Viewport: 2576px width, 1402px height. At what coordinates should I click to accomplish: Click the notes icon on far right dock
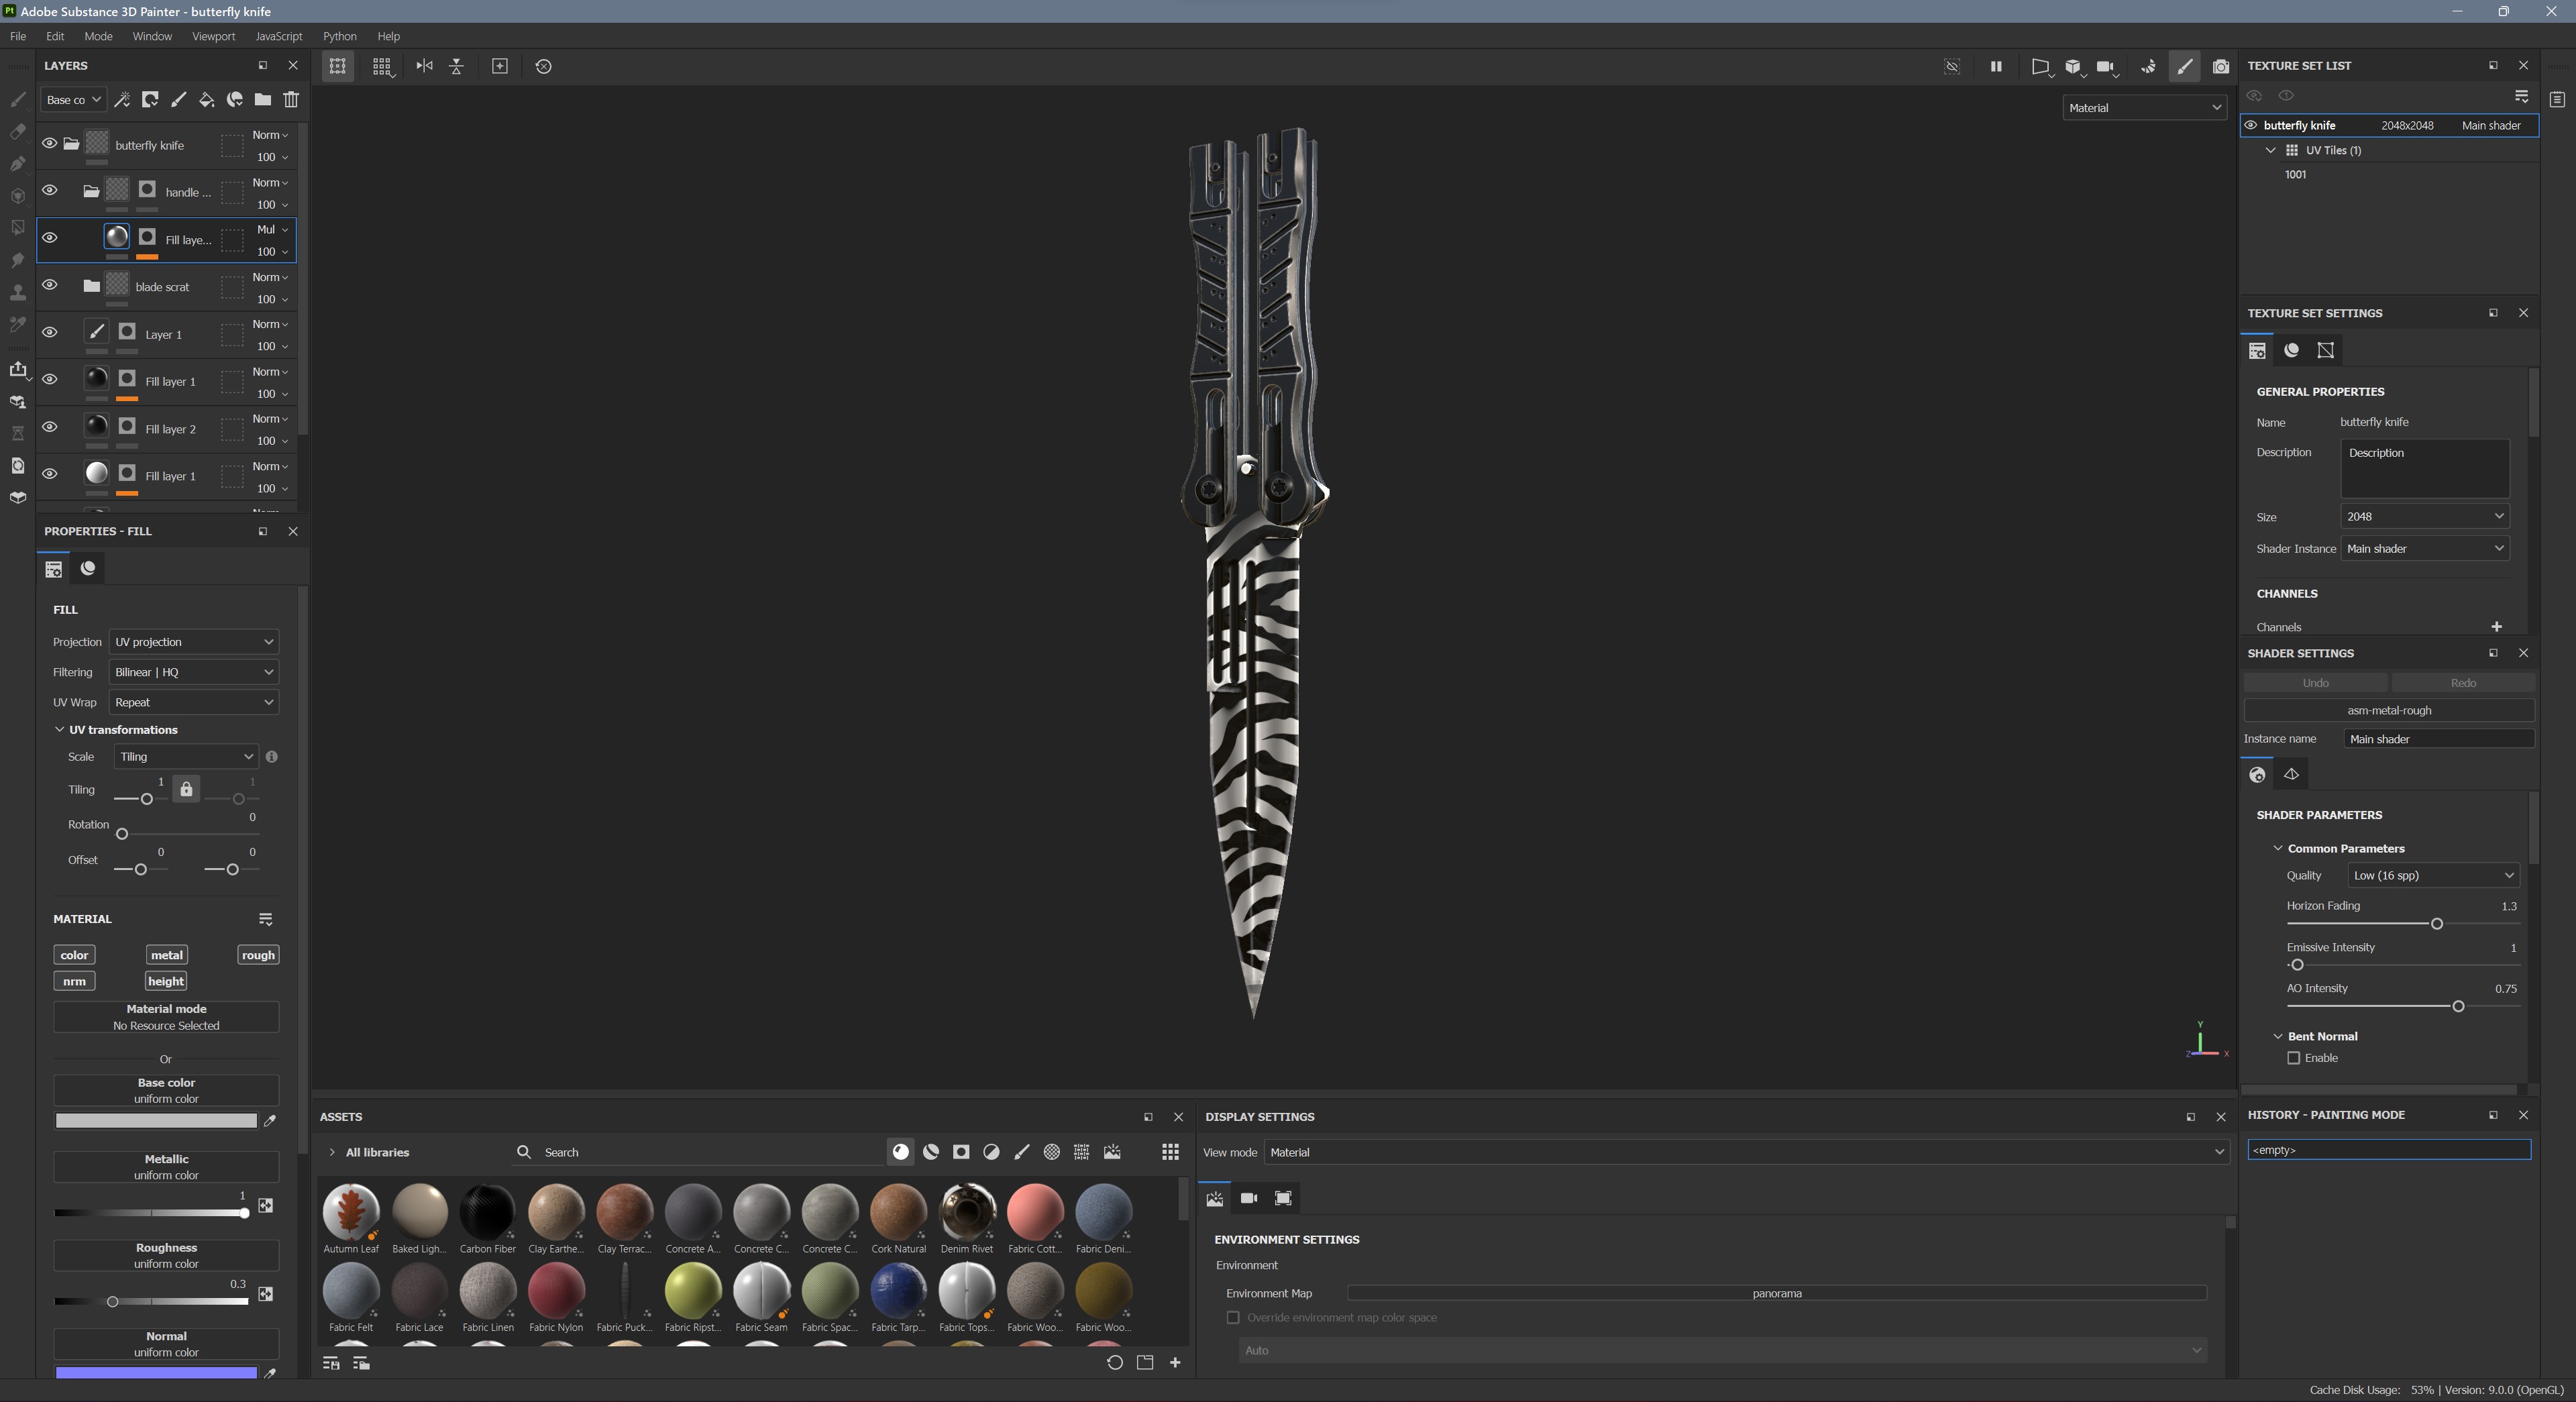[2557, 99]
